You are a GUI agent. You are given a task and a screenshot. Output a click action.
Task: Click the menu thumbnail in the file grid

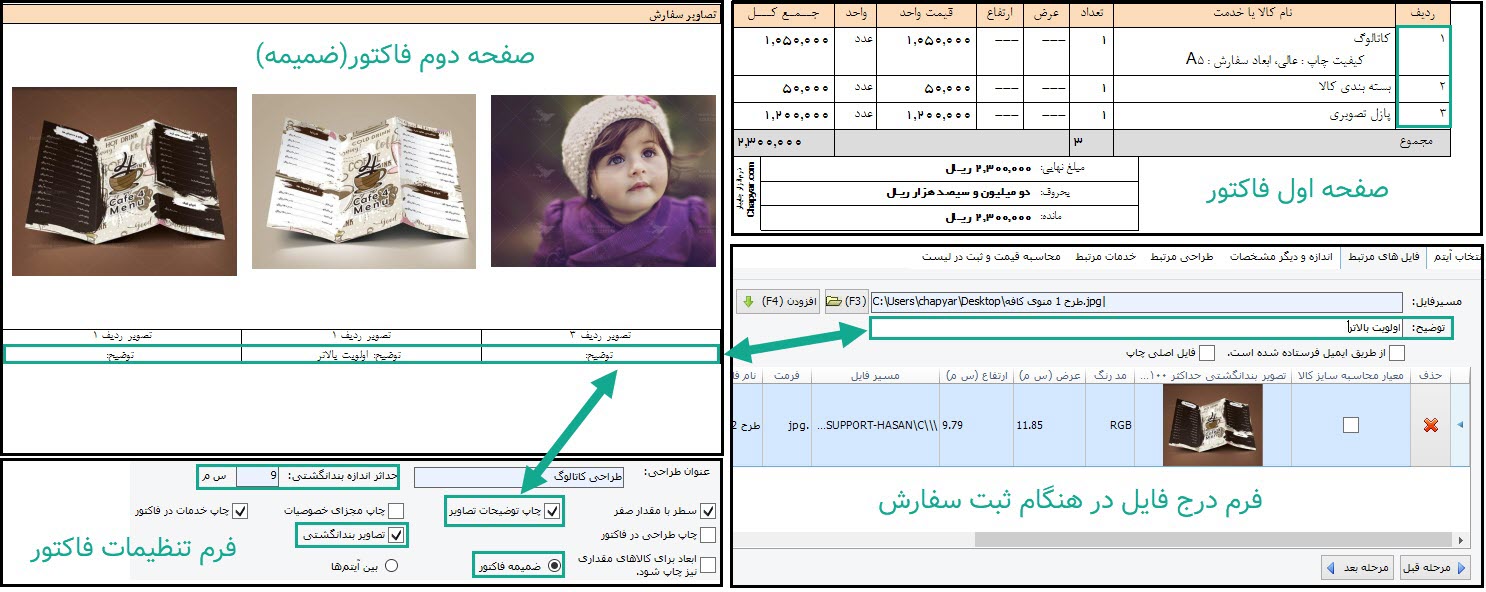pyautogui.click(x=1212, y=425)
